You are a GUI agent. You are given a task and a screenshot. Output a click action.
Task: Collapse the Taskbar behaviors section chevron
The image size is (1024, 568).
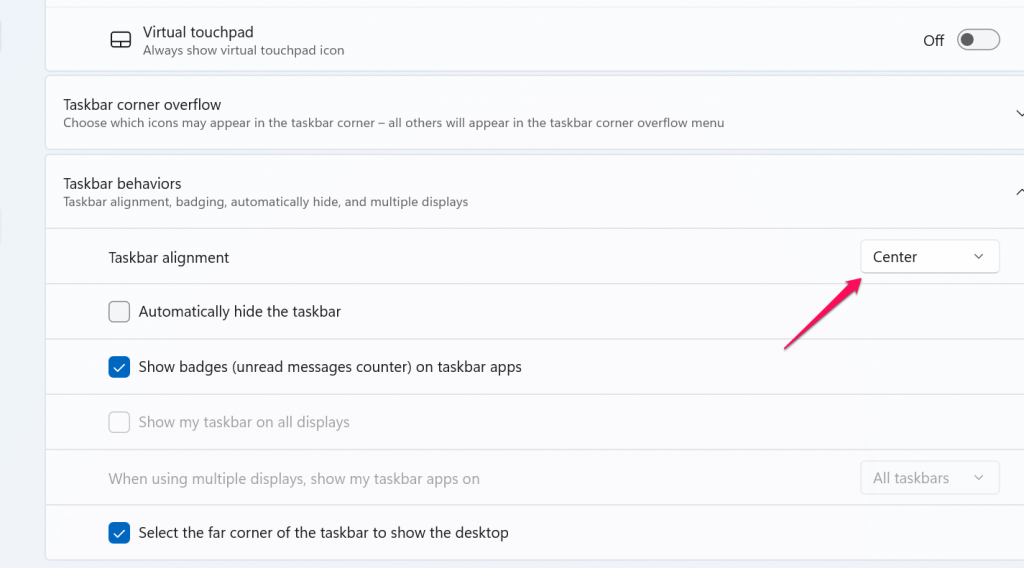(1018, 191)
